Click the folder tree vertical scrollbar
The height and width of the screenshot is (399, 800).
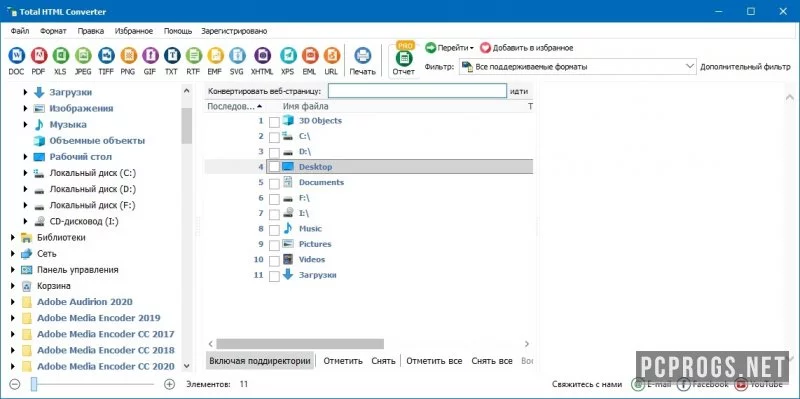186,126
